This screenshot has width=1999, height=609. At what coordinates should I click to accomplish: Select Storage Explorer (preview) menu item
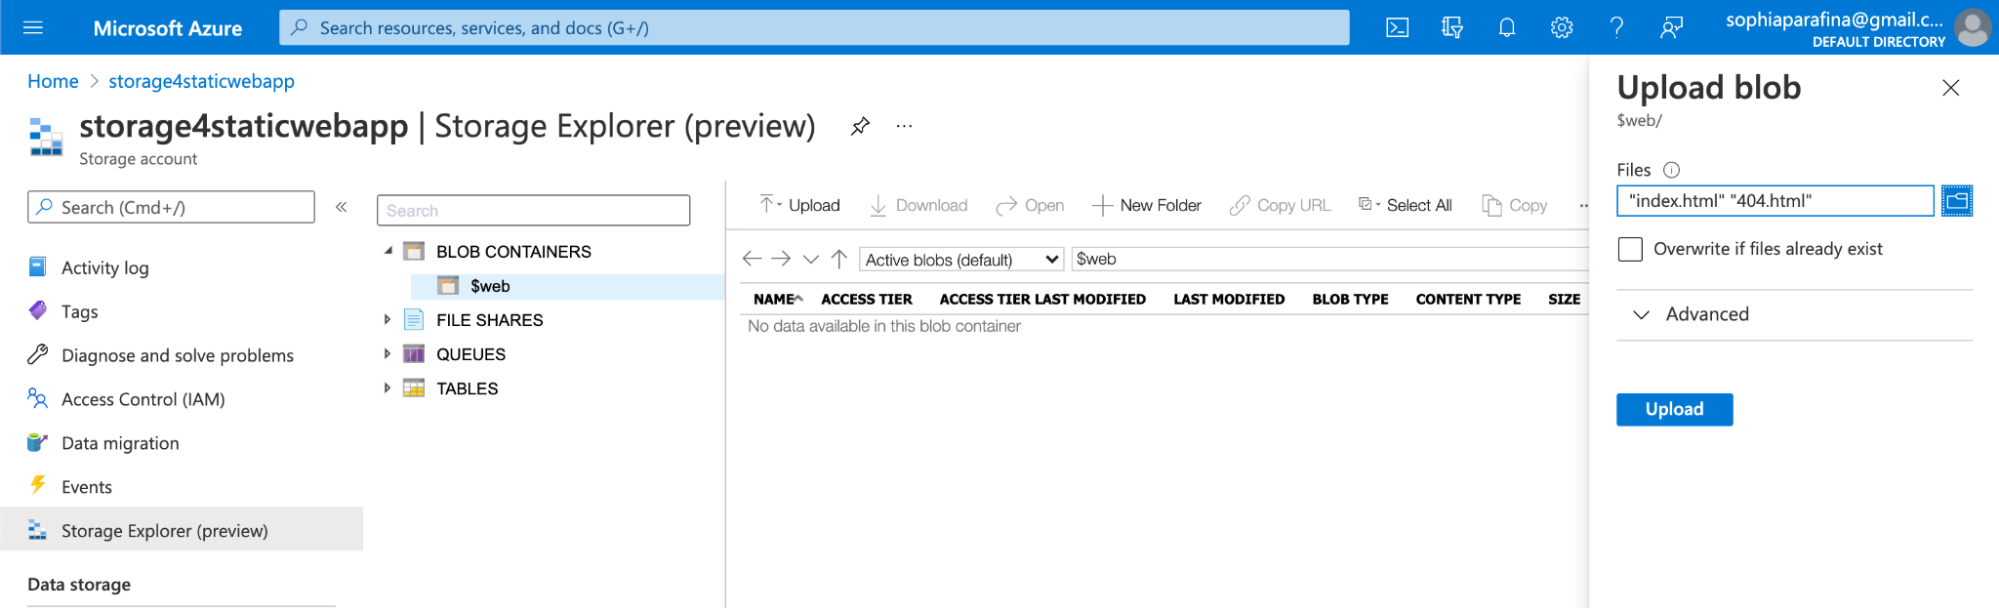181,530
